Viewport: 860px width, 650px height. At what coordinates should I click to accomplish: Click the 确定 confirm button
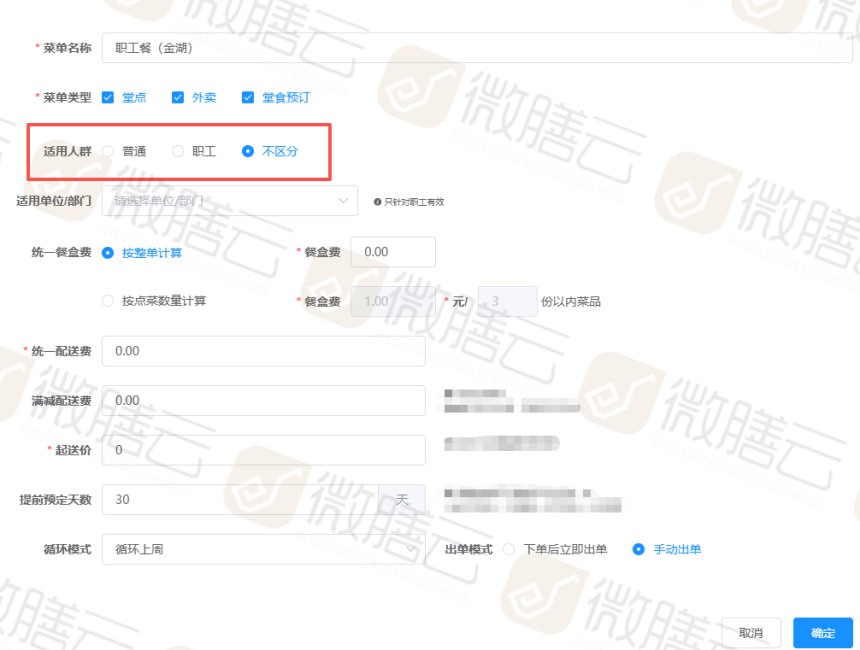(821, 632)
